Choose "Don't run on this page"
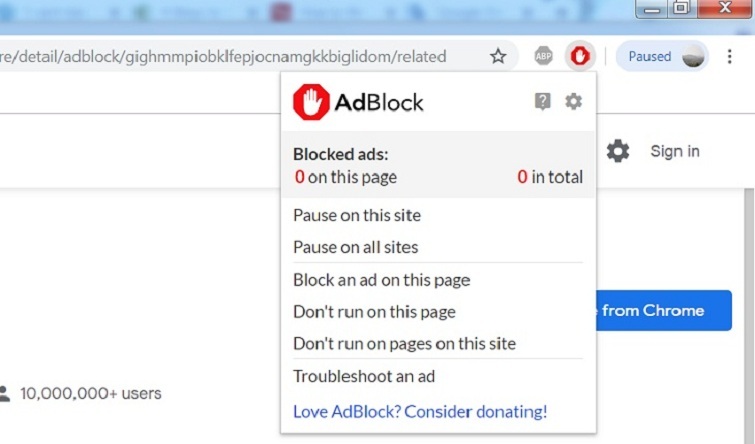The height and width of the screenshot is (444, 755). click(374, 312)
